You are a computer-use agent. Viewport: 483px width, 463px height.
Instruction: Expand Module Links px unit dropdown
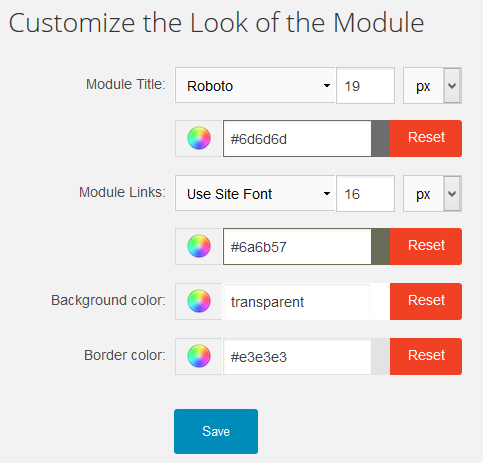pyautogui.click(x=432, y=194)
